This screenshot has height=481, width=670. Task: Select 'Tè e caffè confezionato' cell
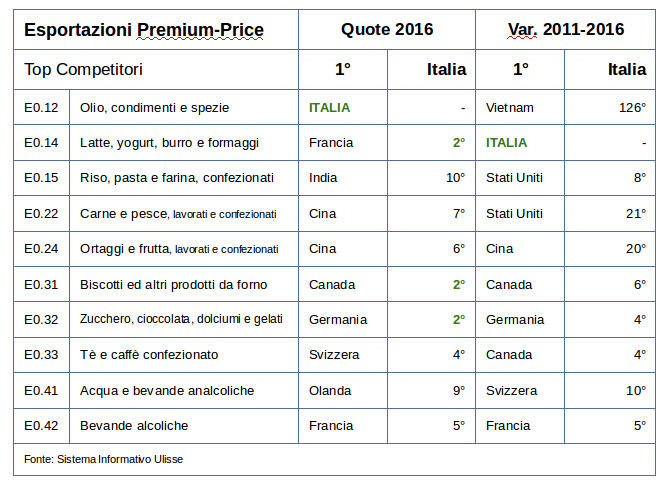pos(184,355)
